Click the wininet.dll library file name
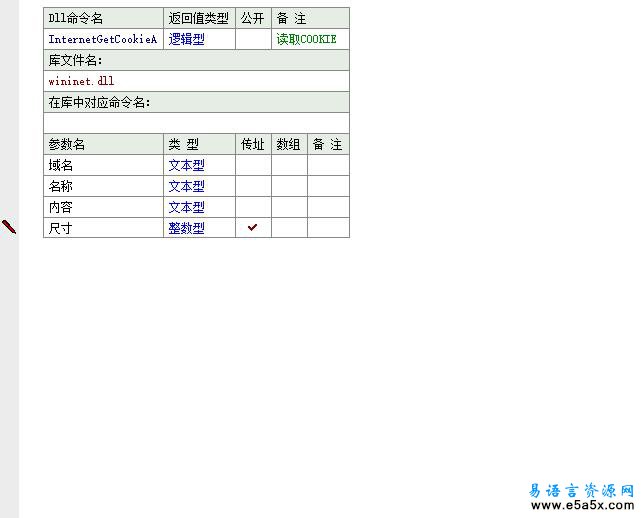The height and width of the screenshot is (518, 643). coord(82,81)
